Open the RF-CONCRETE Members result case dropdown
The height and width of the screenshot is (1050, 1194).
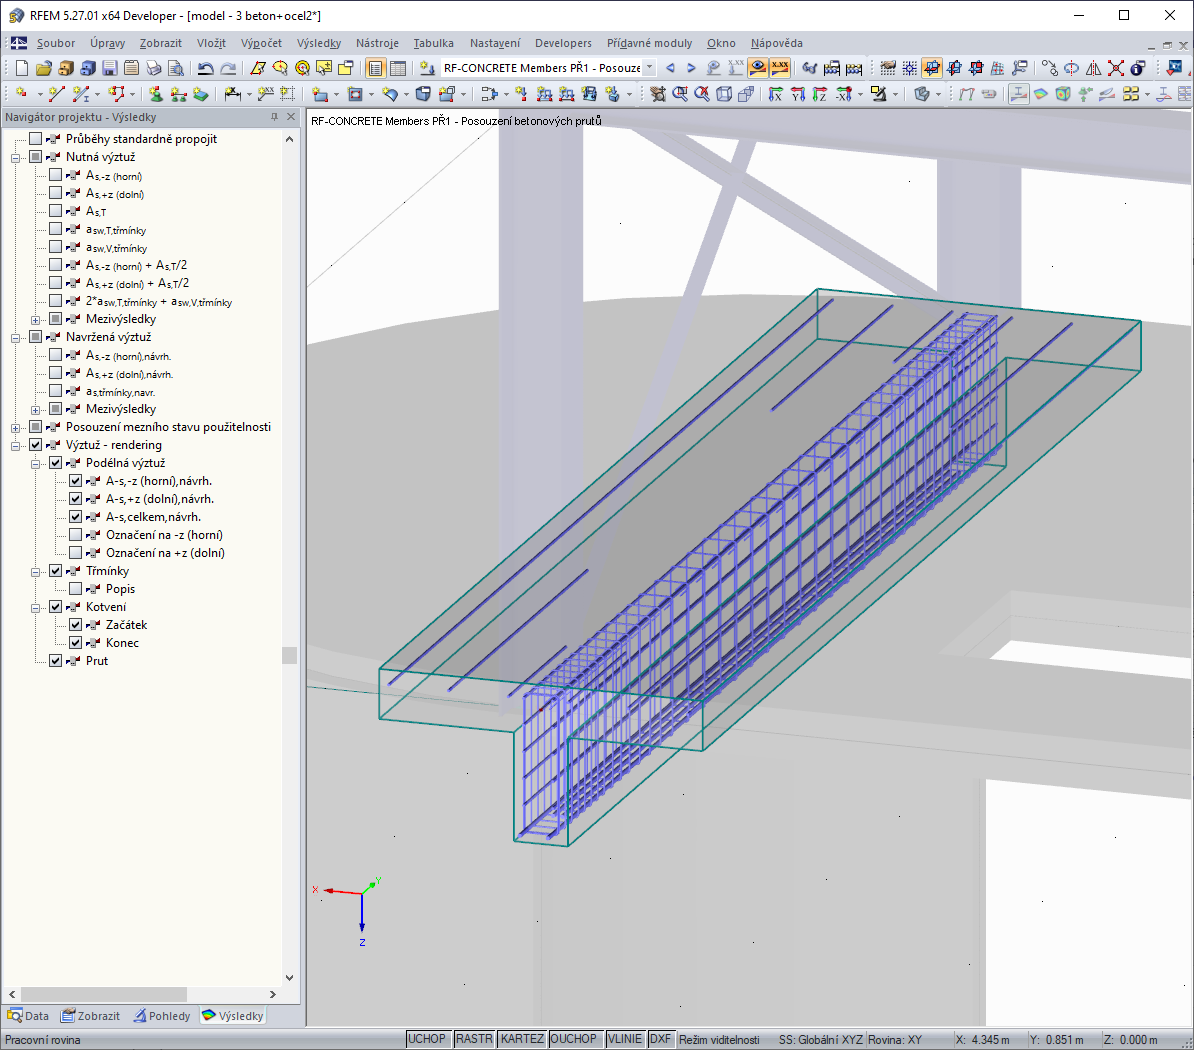pyautogui.click(x=649, y=68)
